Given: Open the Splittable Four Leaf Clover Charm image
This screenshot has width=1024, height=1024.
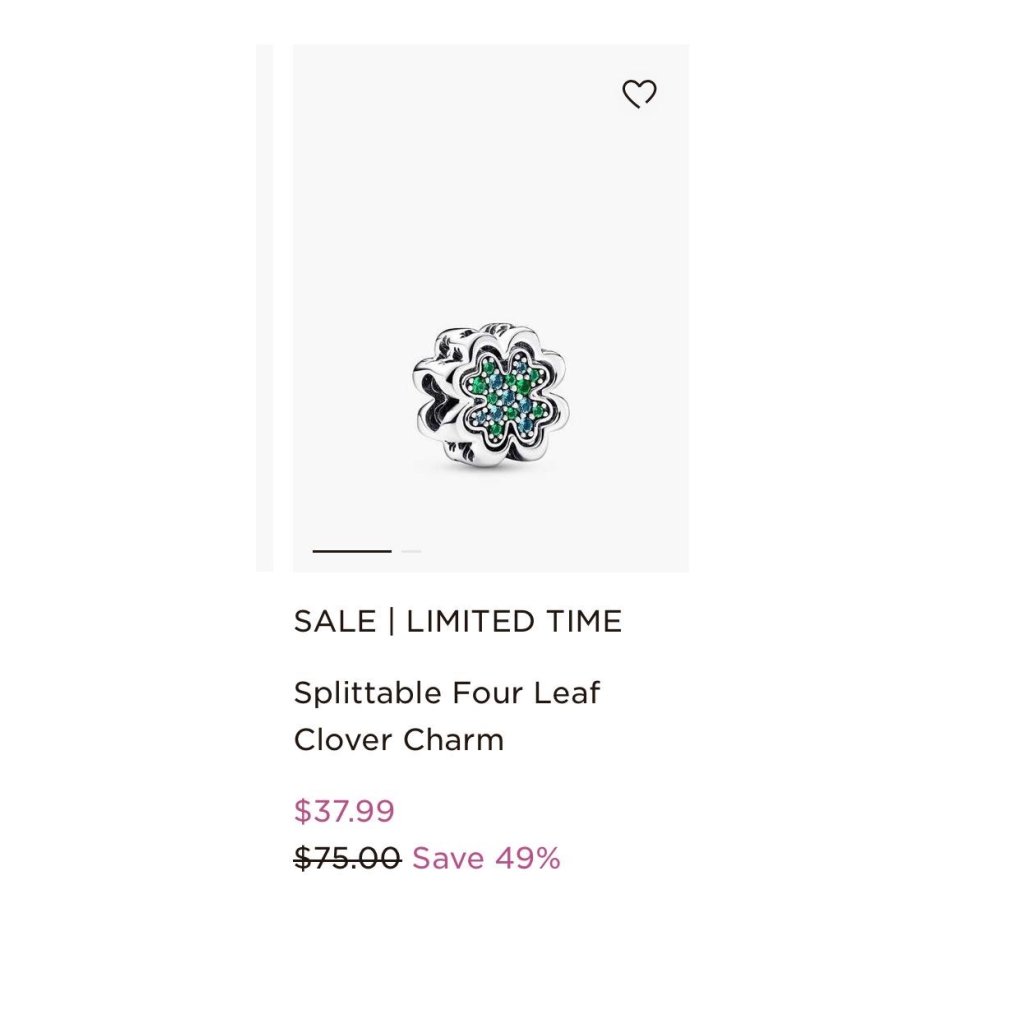Looking at the screenshot, I should click(490, 308).
